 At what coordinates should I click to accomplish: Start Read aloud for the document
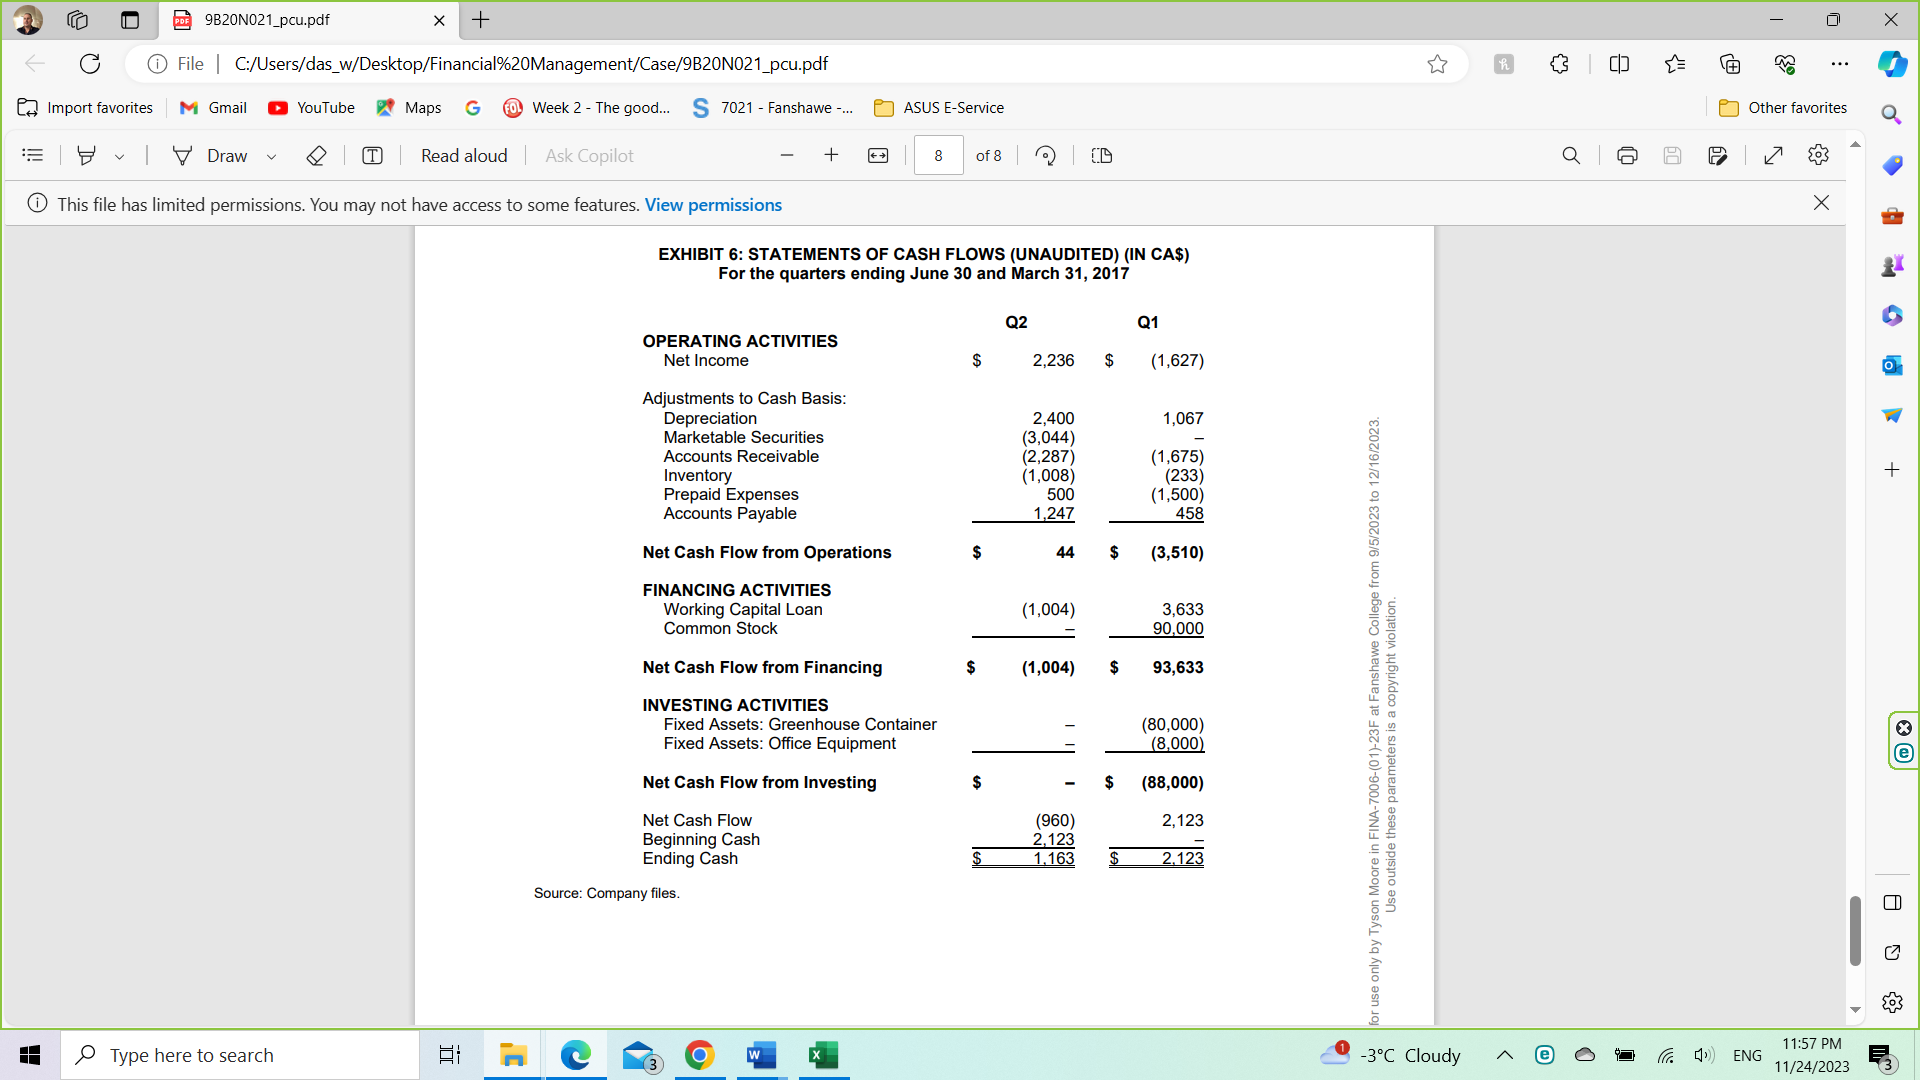pos(463,155)
